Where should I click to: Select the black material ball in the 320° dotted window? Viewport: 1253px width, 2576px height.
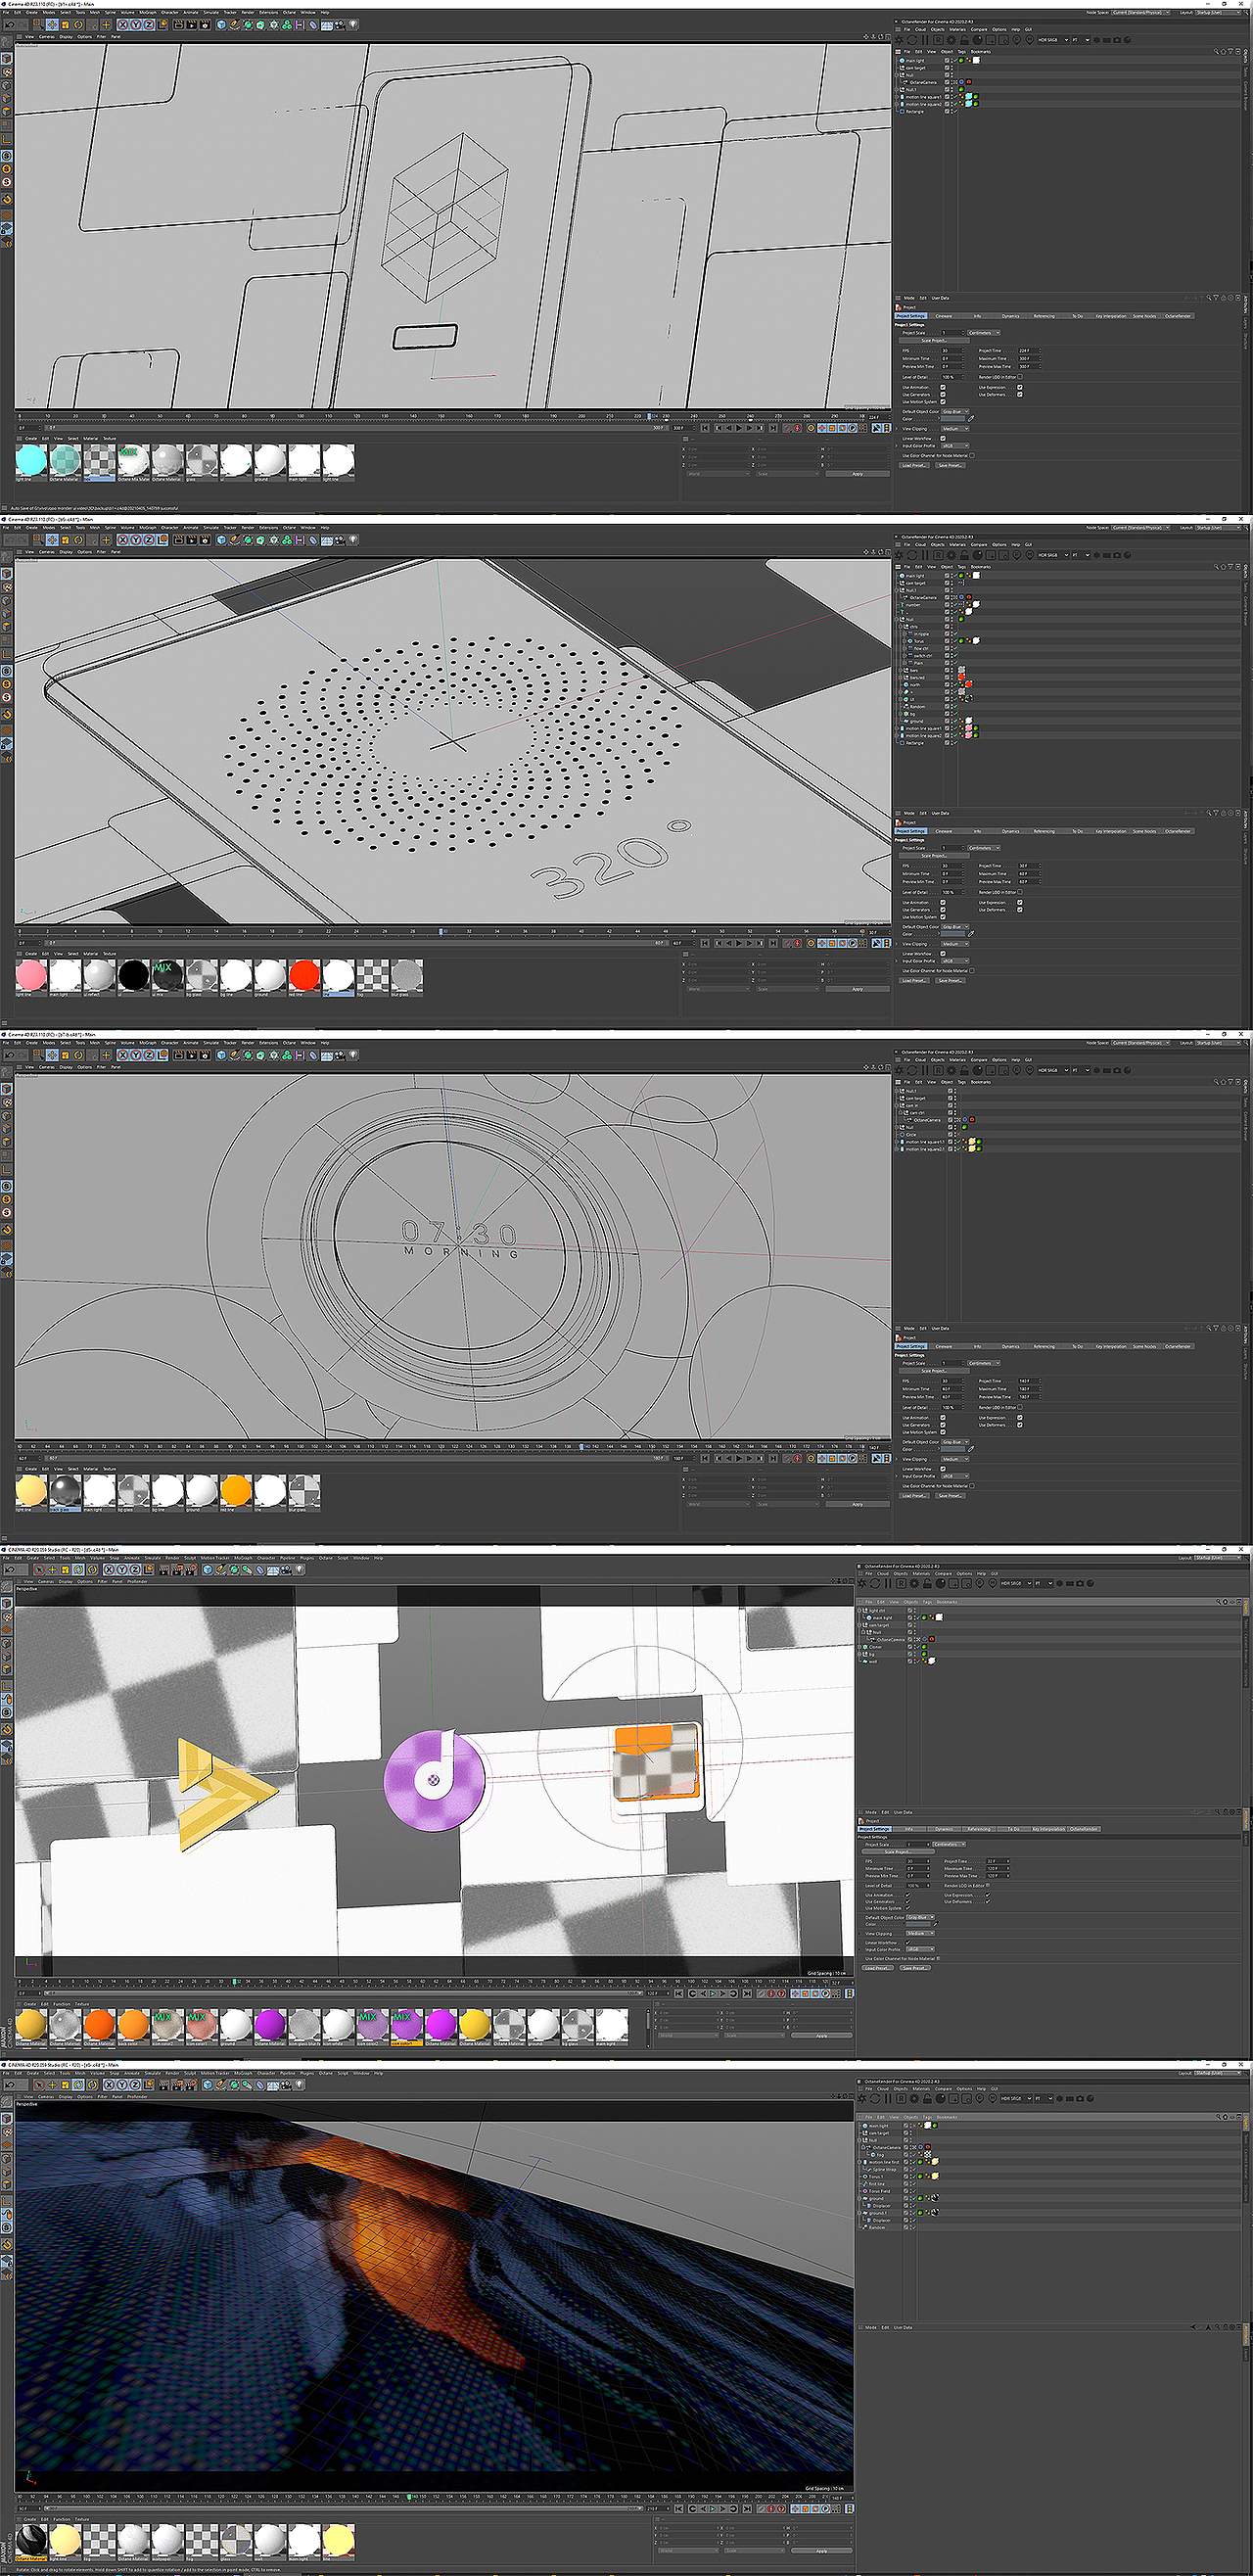133,974
